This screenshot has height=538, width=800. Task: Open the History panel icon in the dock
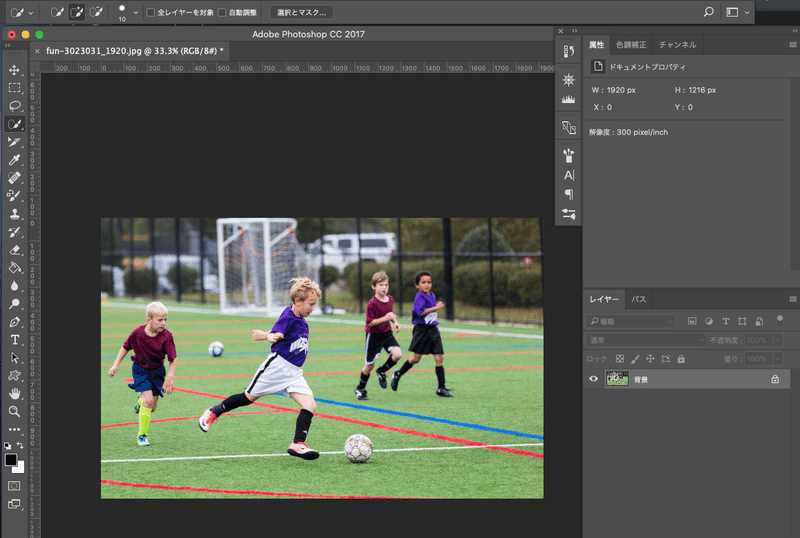tap(568, 52)
